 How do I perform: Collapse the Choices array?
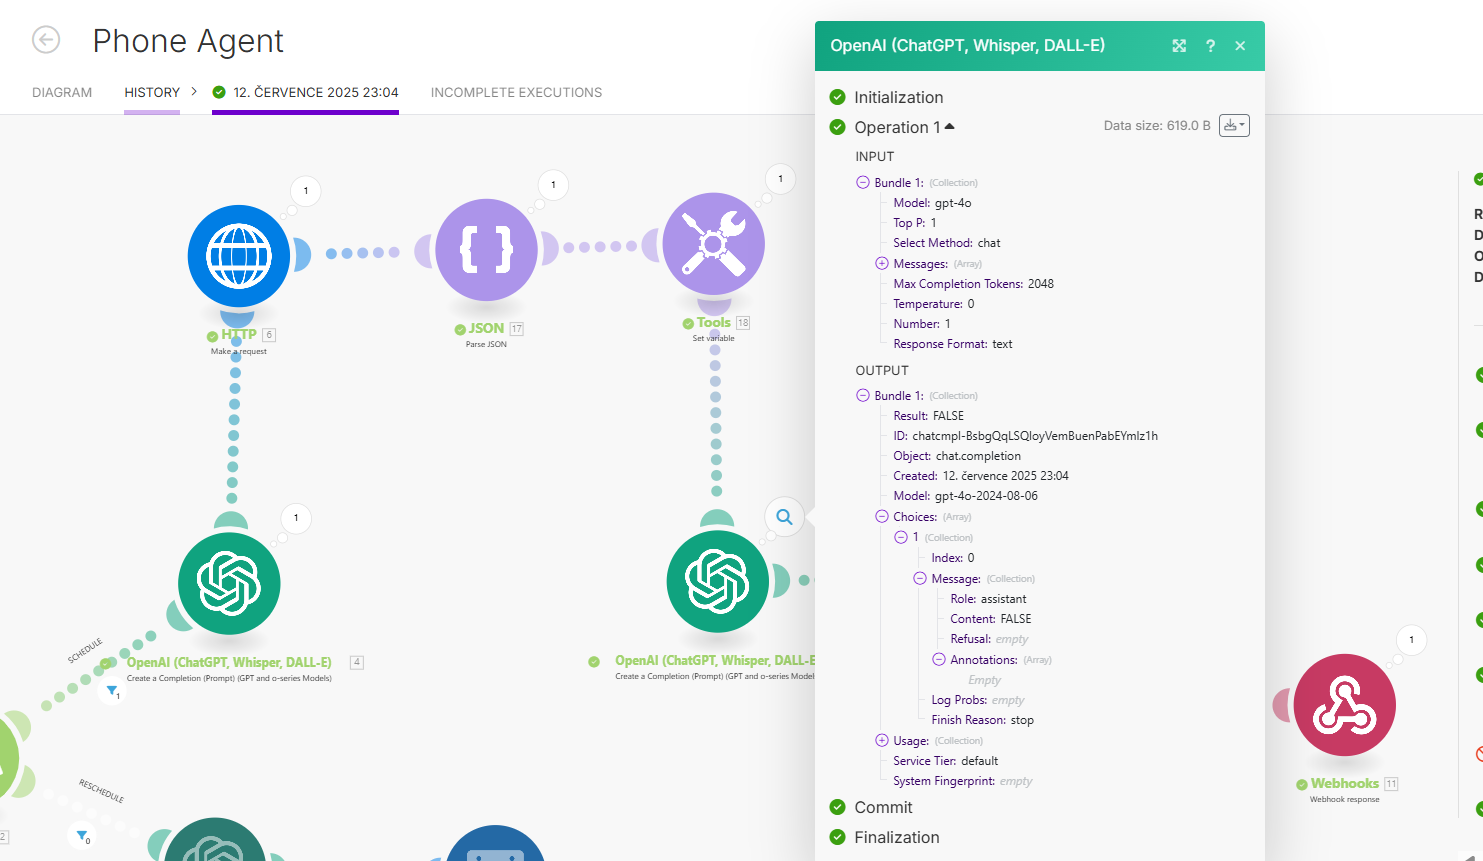882,517
